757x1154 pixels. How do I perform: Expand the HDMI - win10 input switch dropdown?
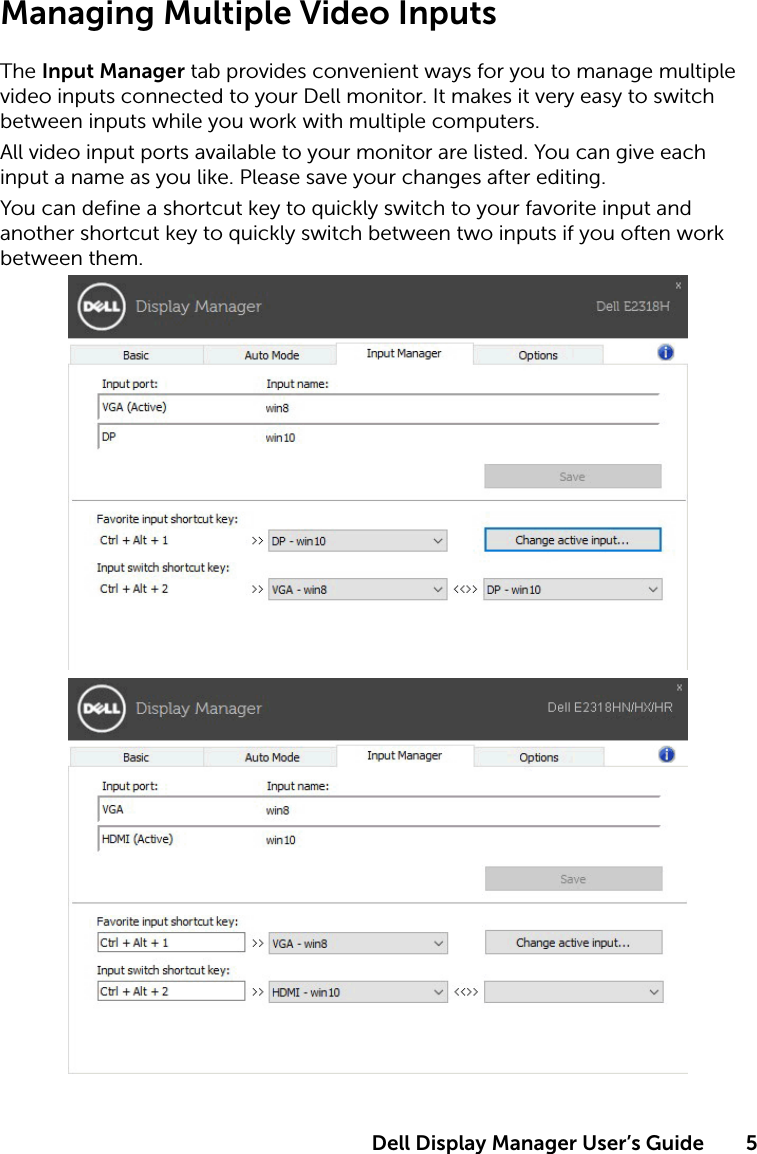pyautogui.click(x=357, y=992)
